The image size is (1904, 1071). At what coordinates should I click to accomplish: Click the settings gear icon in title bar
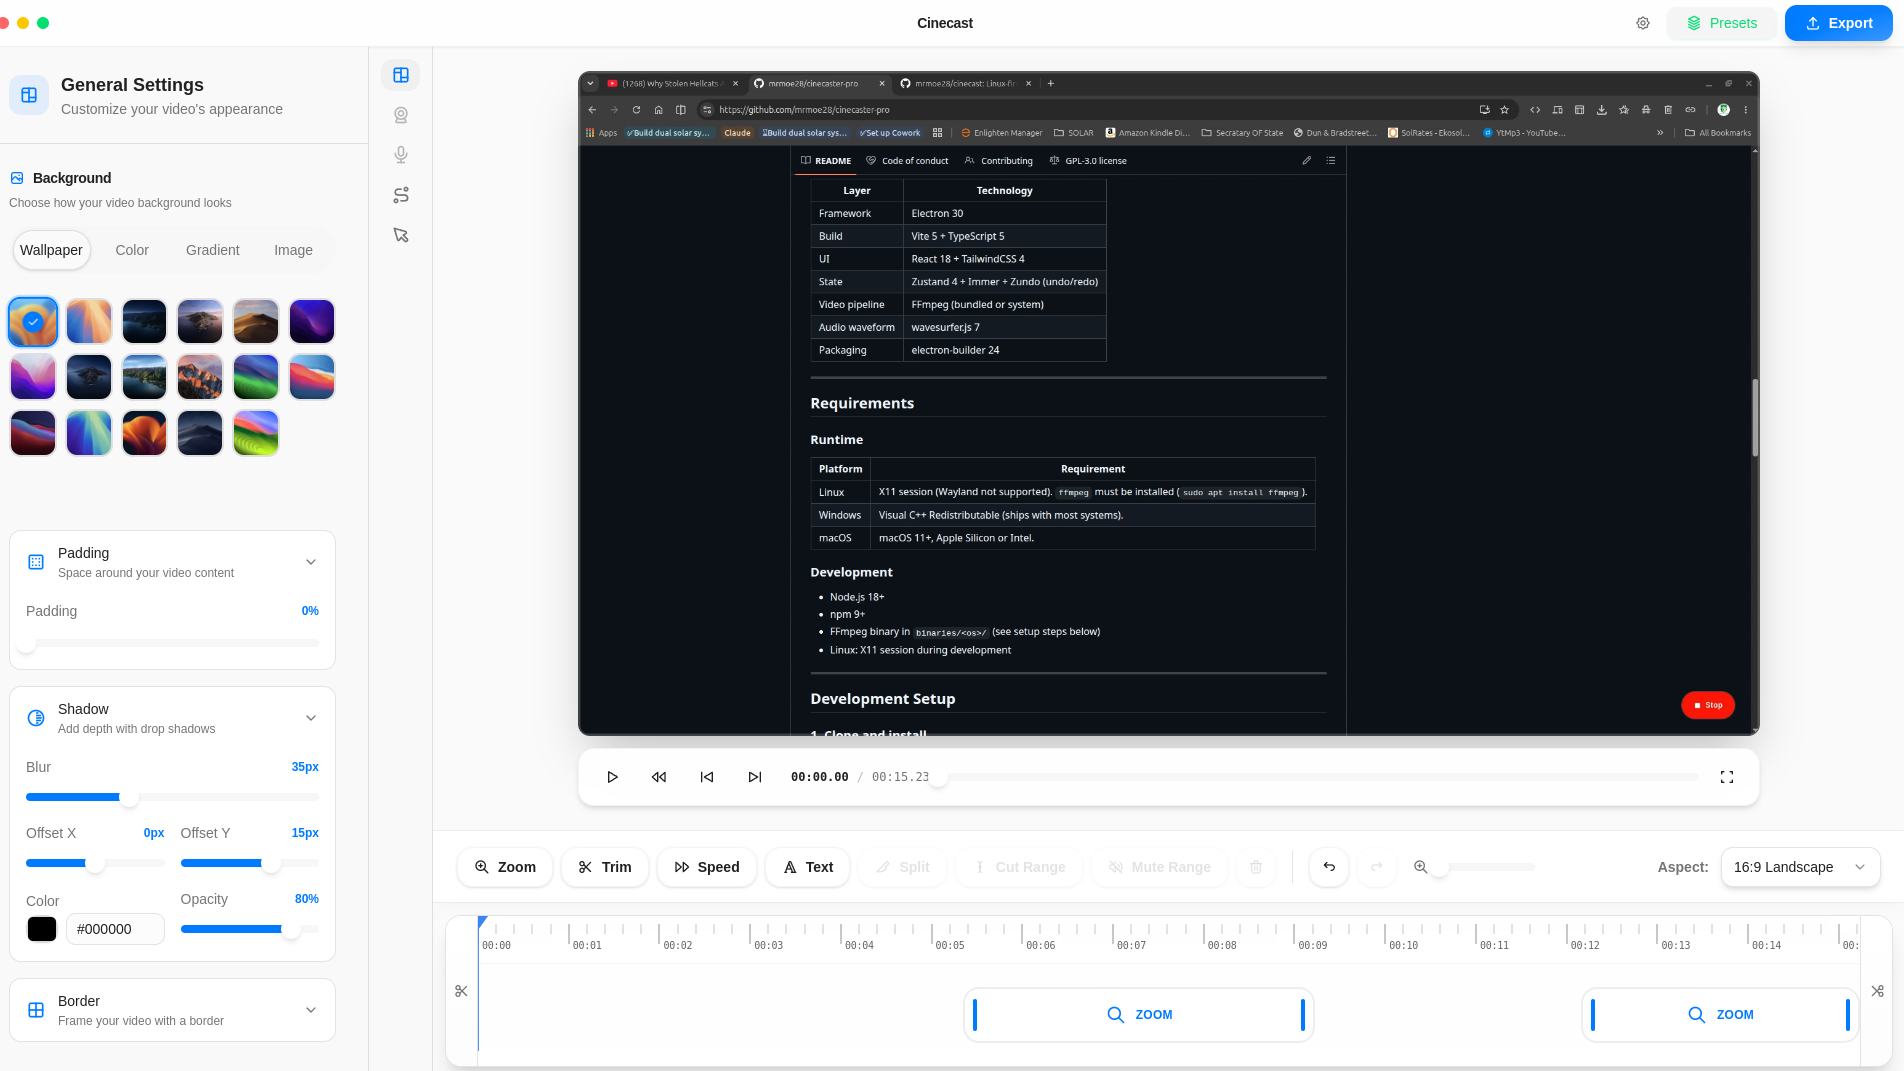(x=1643, y=23)
